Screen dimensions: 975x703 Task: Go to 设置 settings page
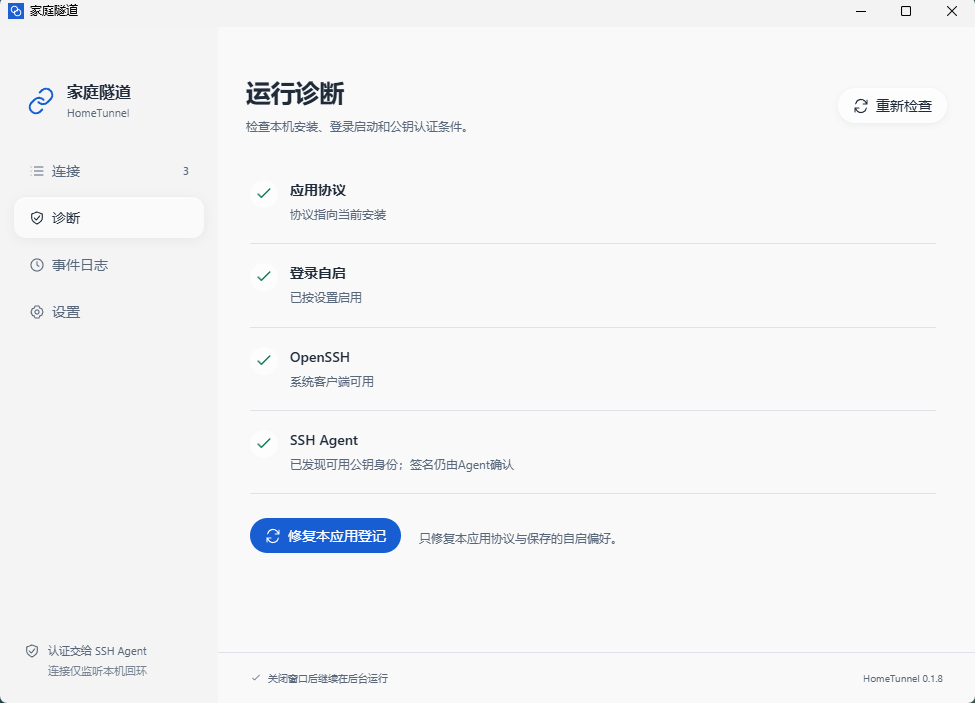tap(109, 312)
